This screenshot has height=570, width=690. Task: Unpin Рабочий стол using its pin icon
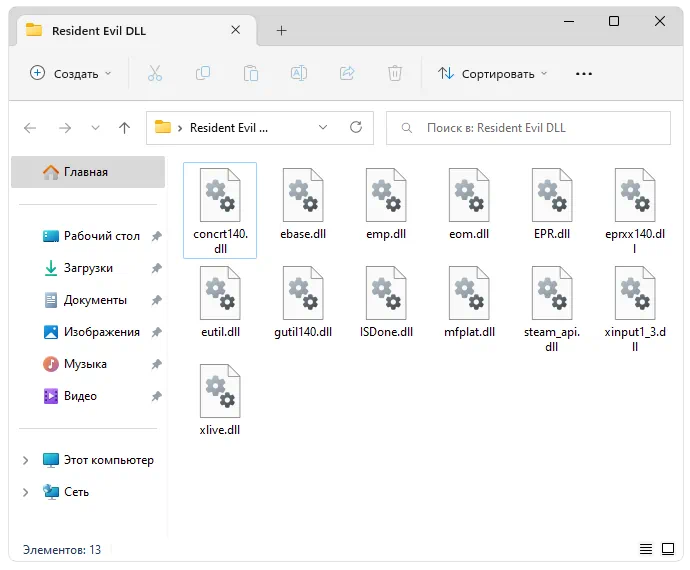156,236
